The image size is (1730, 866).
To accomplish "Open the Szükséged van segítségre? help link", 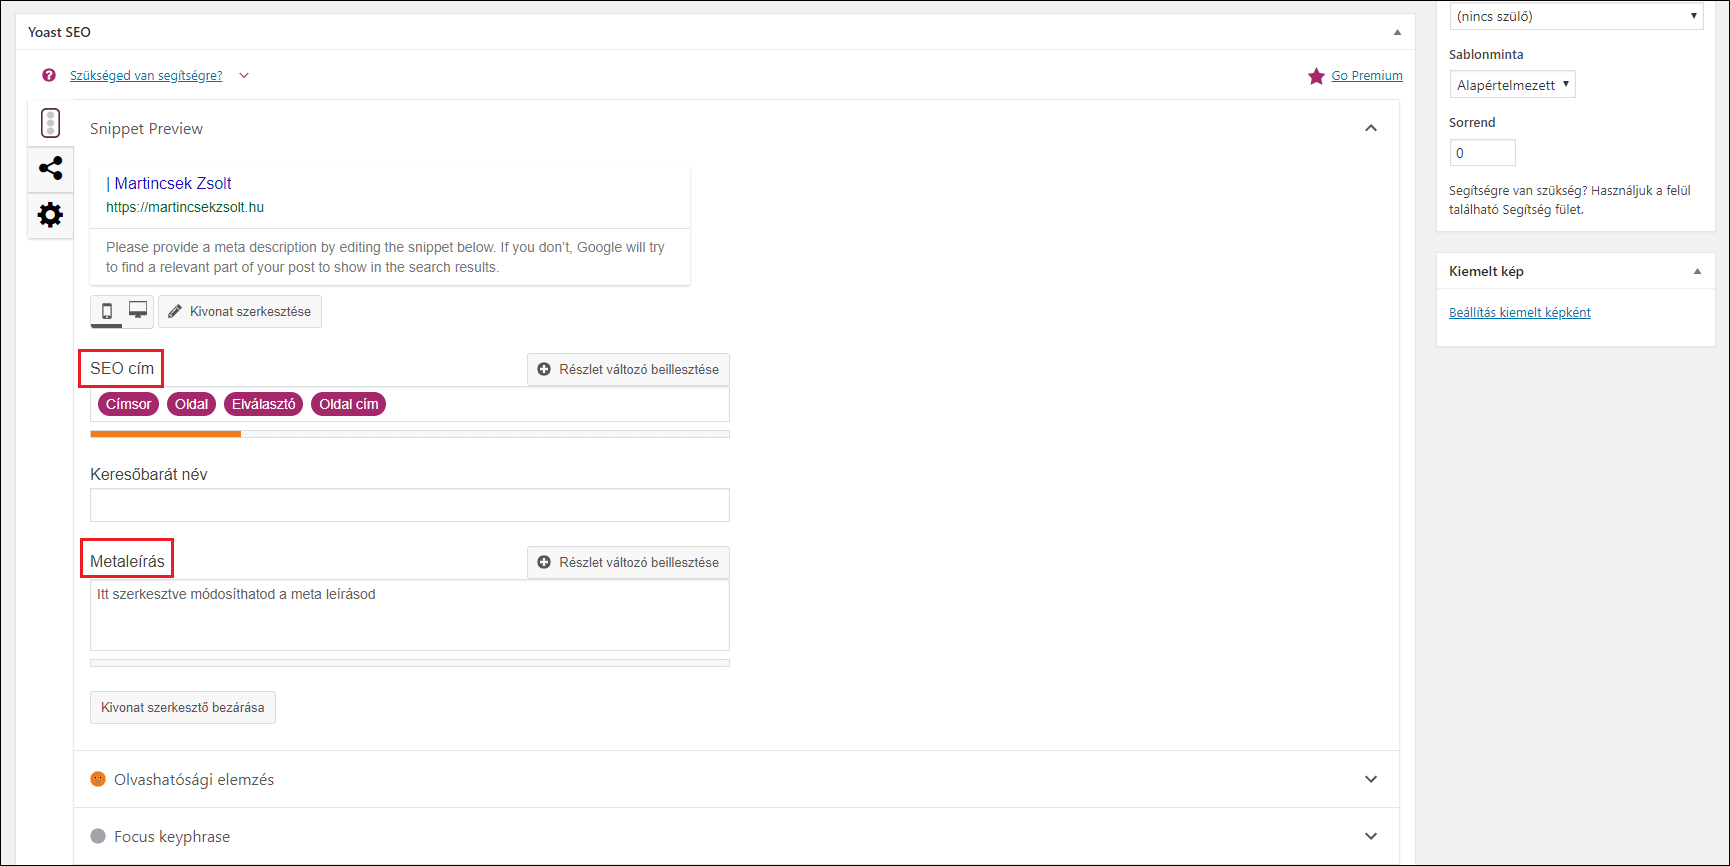I will (x=146, y=75).
